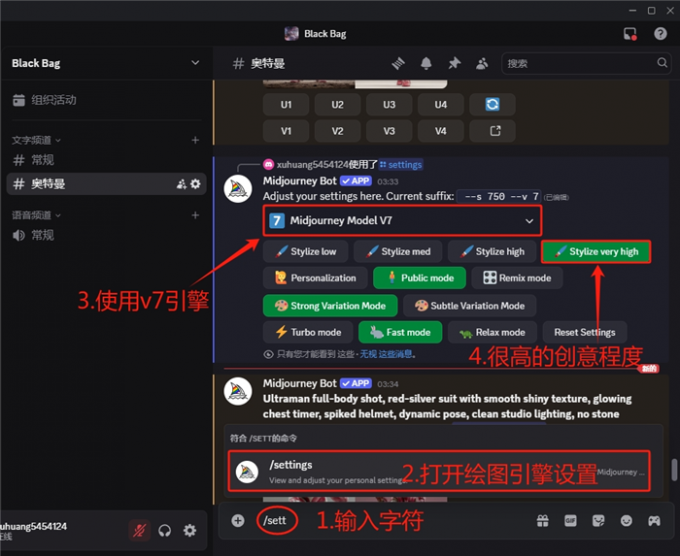The height and width of the screenshot is (556, 680).
Task: Click the re-roll refresh icon button
Action: click(492, 105)
